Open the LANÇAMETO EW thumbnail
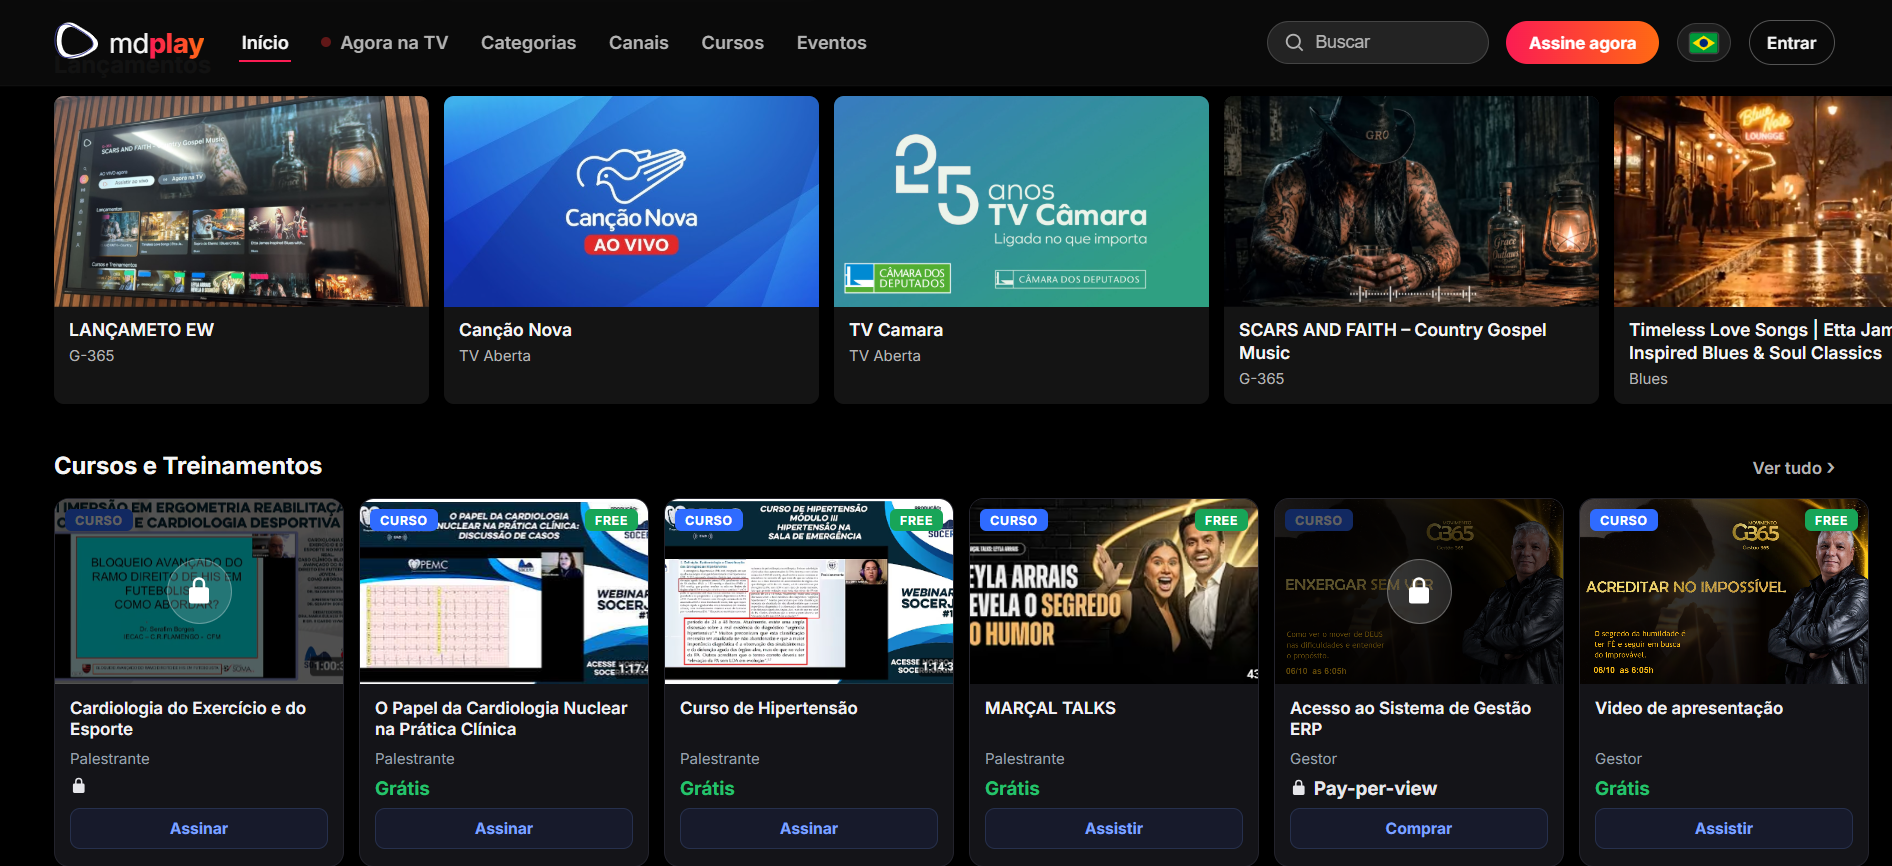Screen dimensions: 1892x866 (x=241, y=201)
